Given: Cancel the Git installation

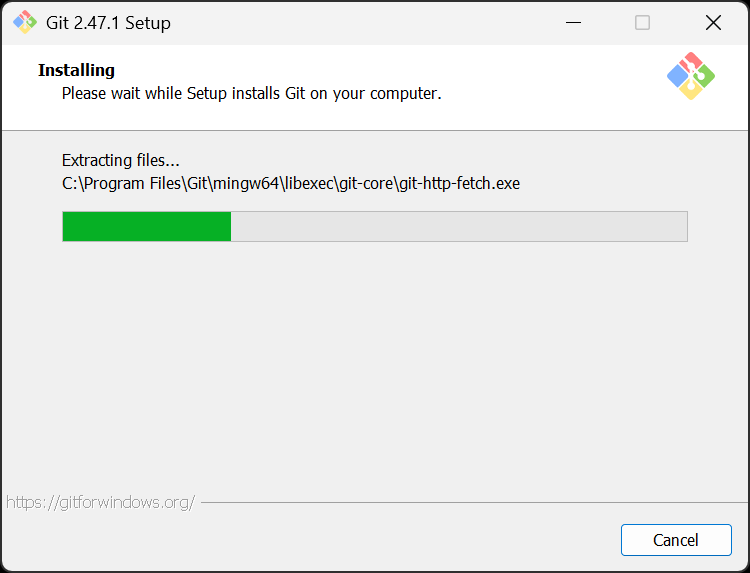Looking at the screenshot, I should [676, 540].
